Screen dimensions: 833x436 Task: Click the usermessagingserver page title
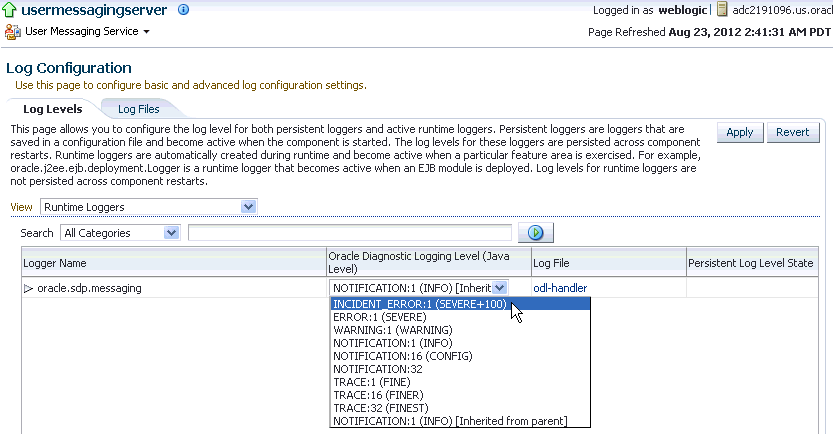(94, 10)
